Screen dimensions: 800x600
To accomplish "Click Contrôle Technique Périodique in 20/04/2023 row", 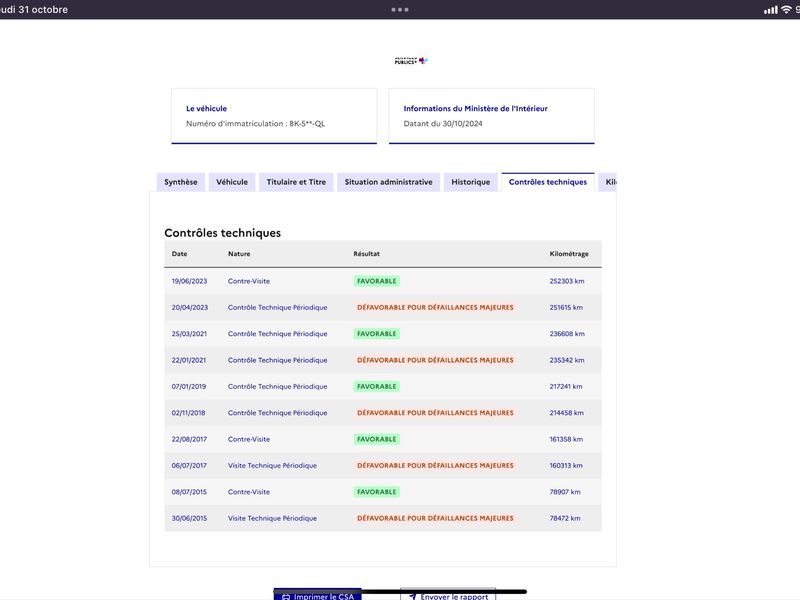I will 278,308.
